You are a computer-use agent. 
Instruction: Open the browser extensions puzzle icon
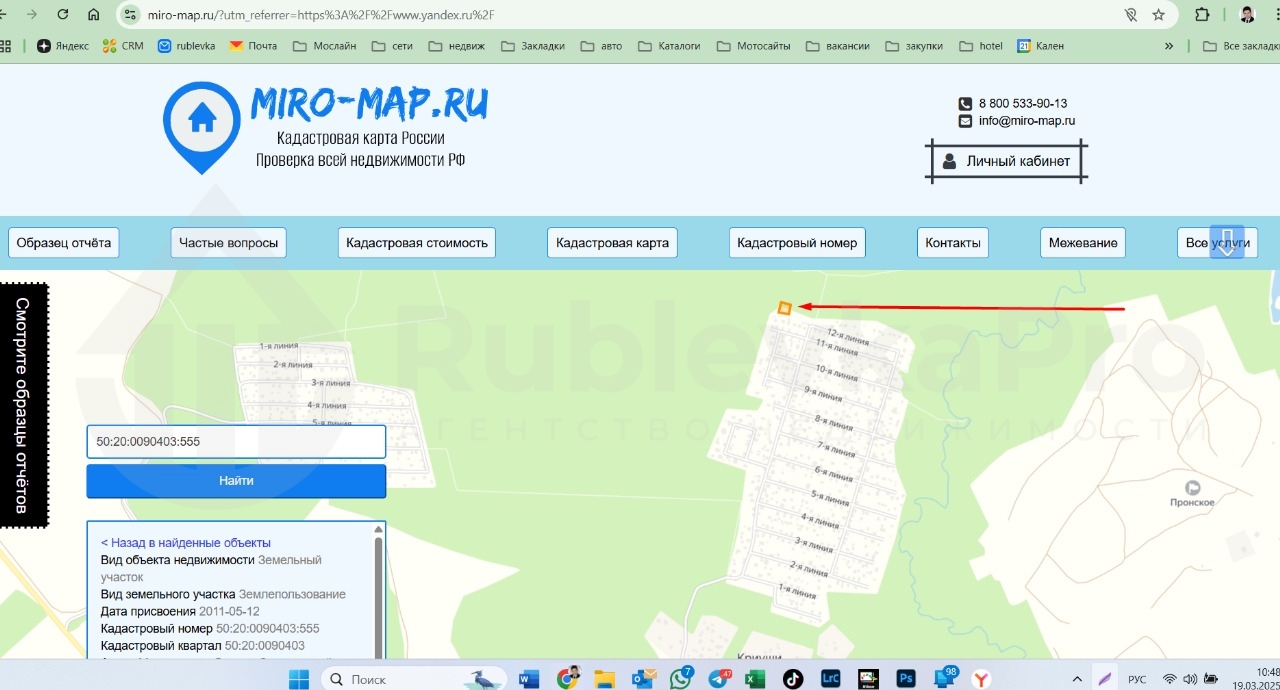[x=1202, y=15]
